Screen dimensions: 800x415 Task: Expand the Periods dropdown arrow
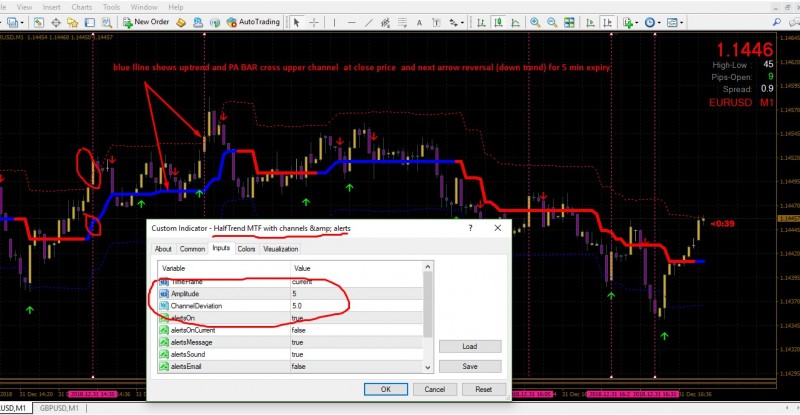[x=659, y=22]
